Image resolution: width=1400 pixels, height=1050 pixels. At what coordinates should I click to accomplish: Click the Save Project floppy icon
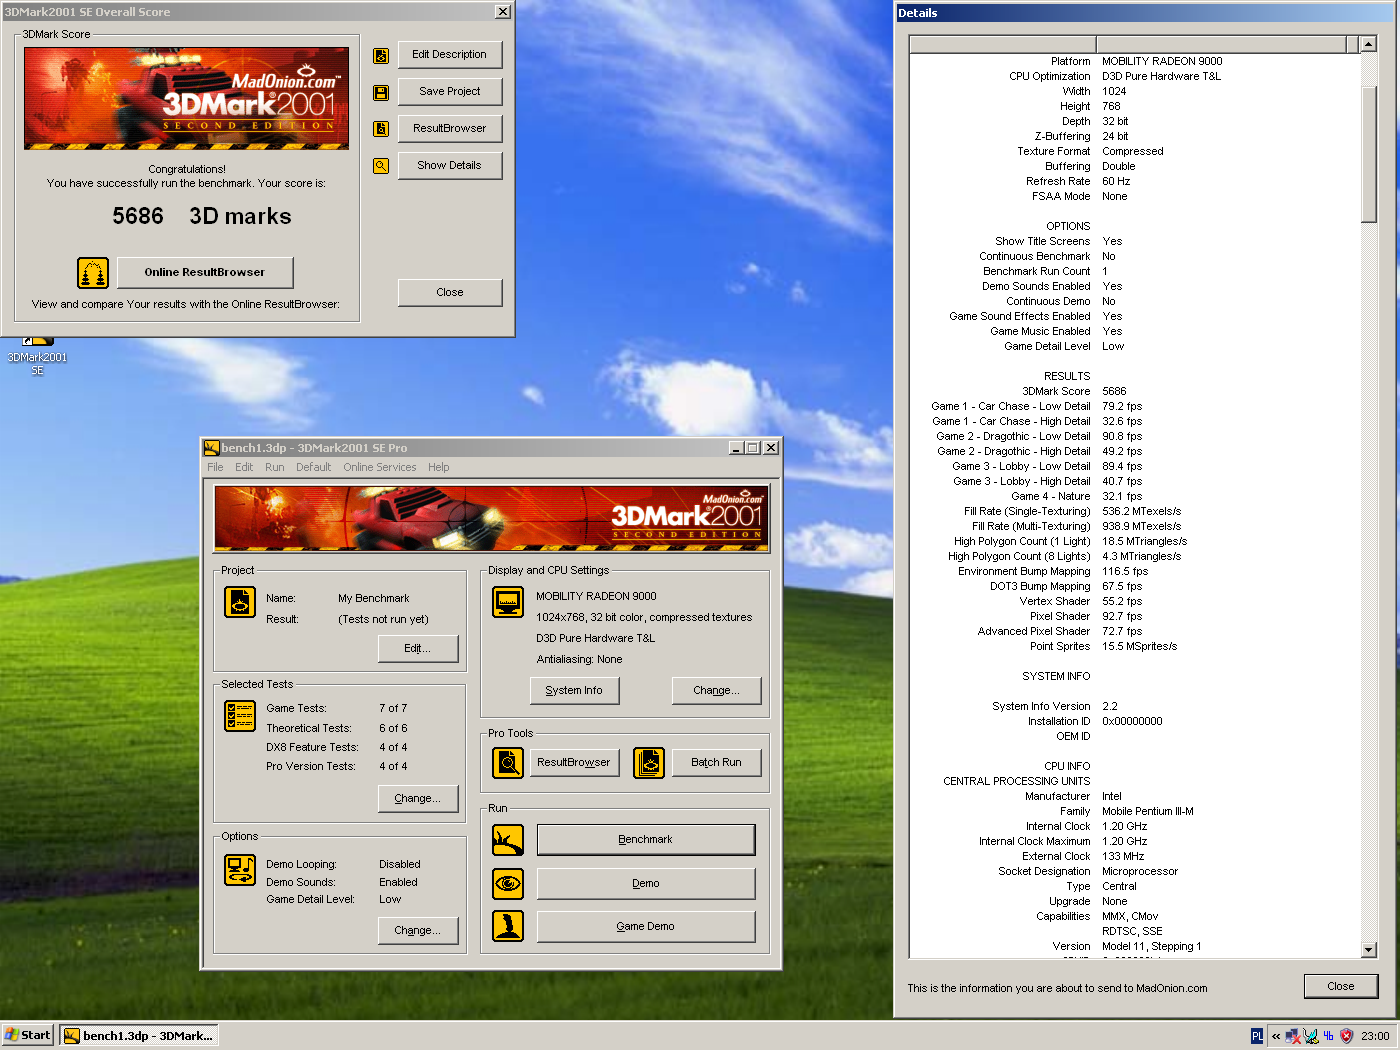[x=381, y=93]
